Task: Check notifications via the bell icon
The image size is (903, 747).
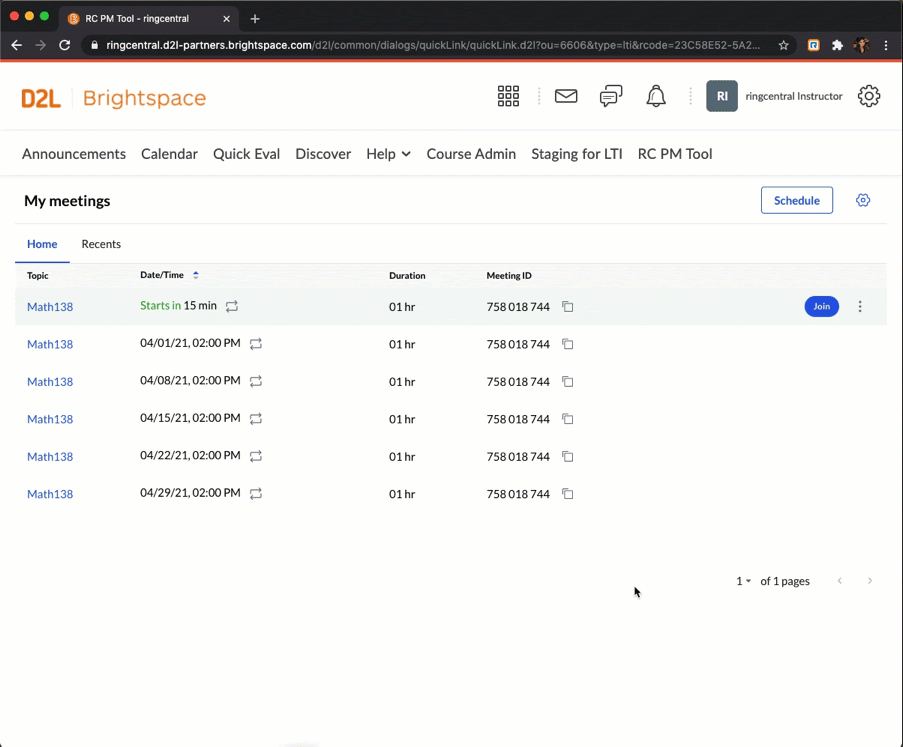Action: tap(655, 96)
